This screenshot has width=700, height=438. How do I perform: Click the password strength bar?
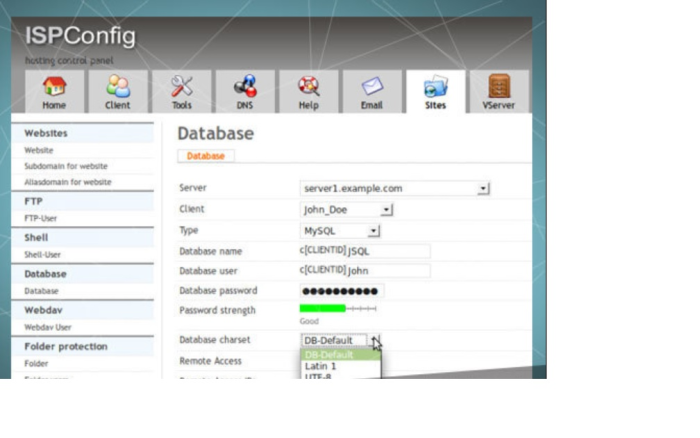338,309
